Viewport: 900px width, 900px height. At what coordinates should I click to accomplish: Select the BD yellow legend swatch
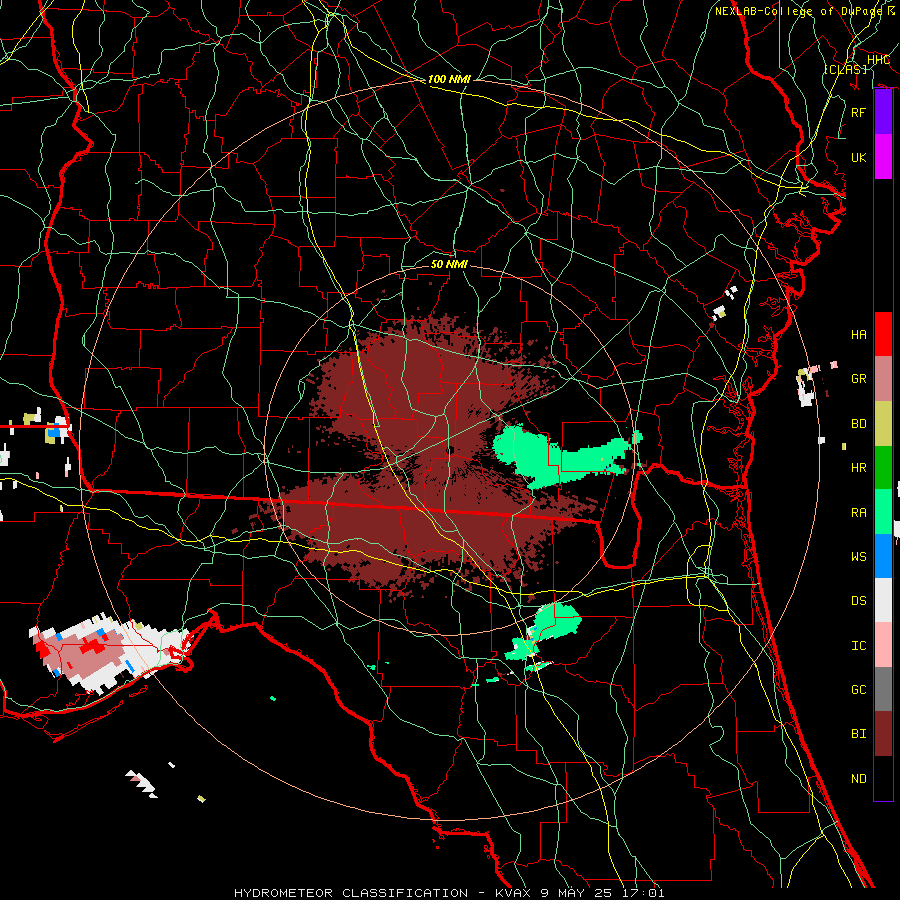883,424
